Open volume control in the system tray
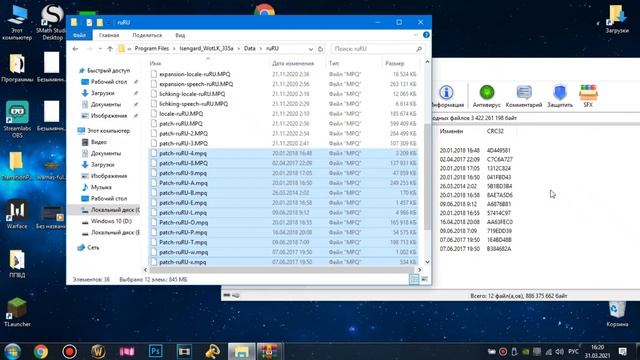 pyautogui.click(x=560, y=351)
